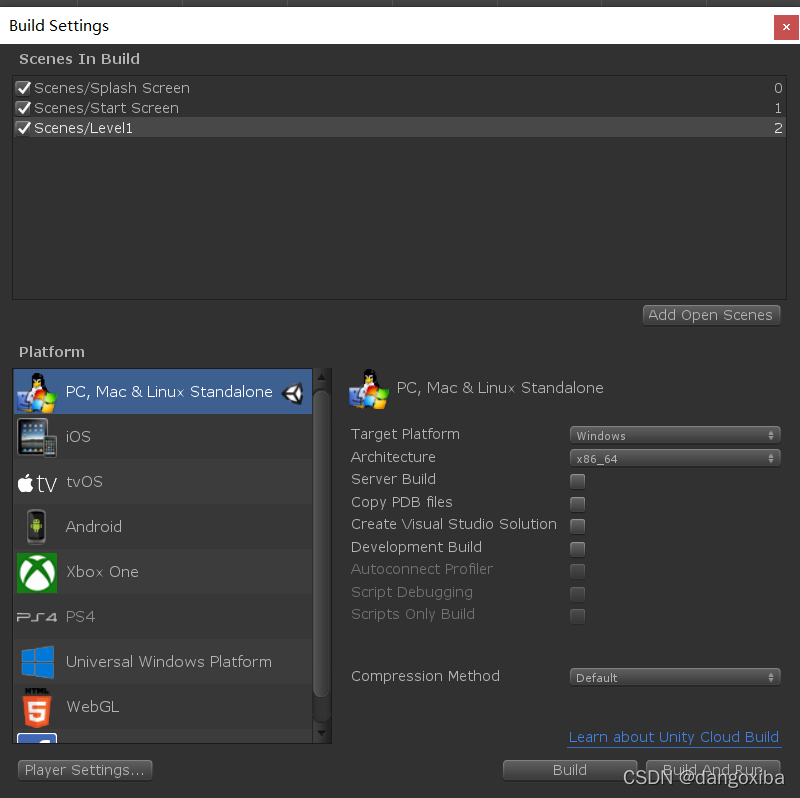This screenshot has height=798, width=800.
Task: Click the PS4 logo icon
Action: (37, 617)
